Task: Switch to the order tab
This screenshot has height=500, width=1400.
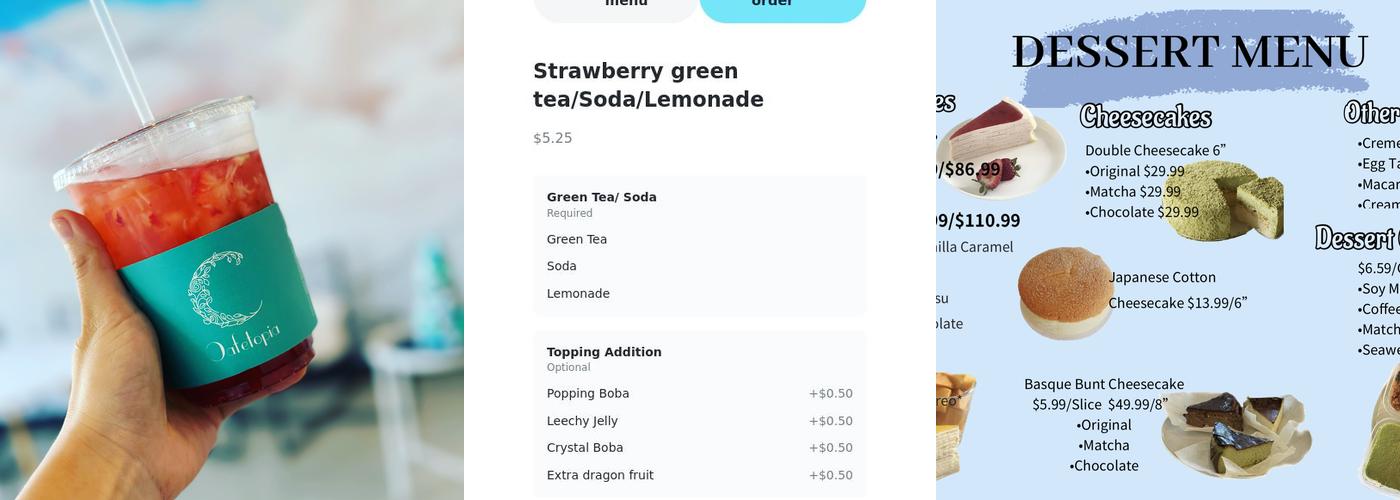Action: 782,6
